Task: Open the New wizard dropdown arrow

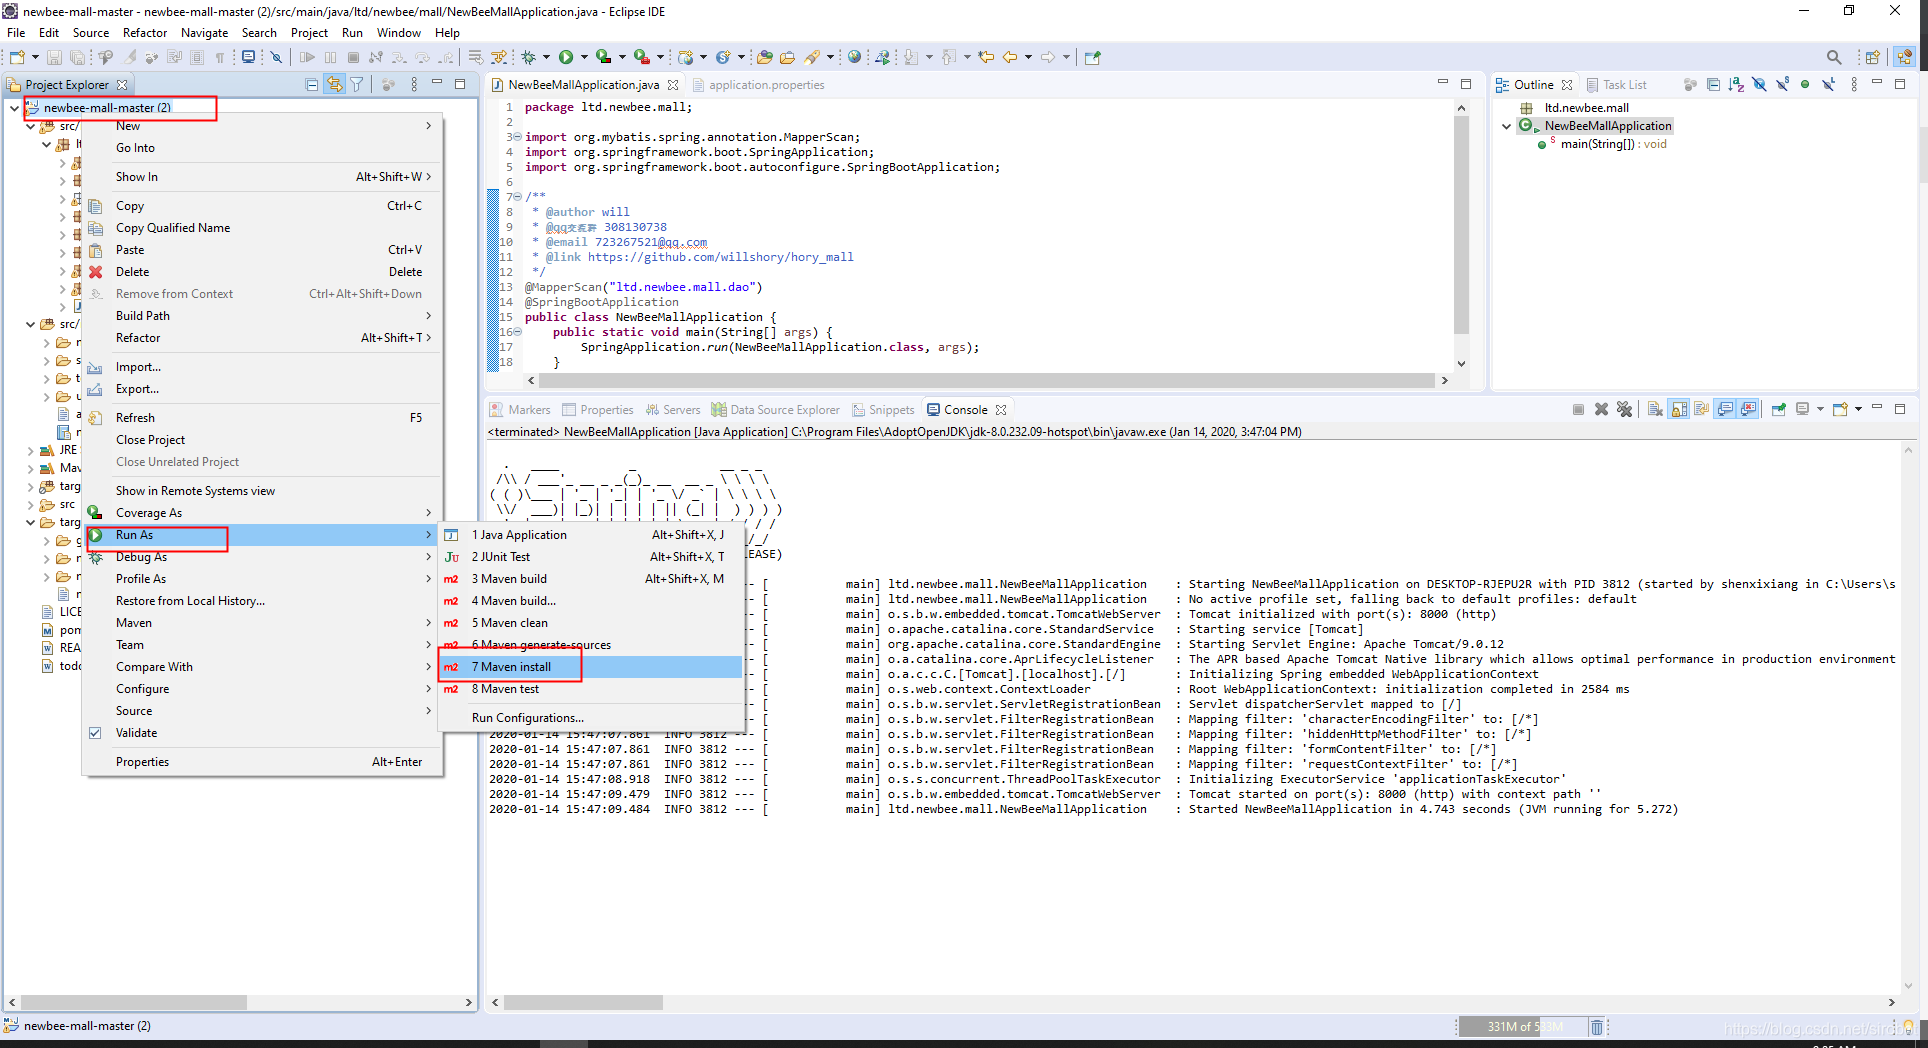Action: (35, 58)
